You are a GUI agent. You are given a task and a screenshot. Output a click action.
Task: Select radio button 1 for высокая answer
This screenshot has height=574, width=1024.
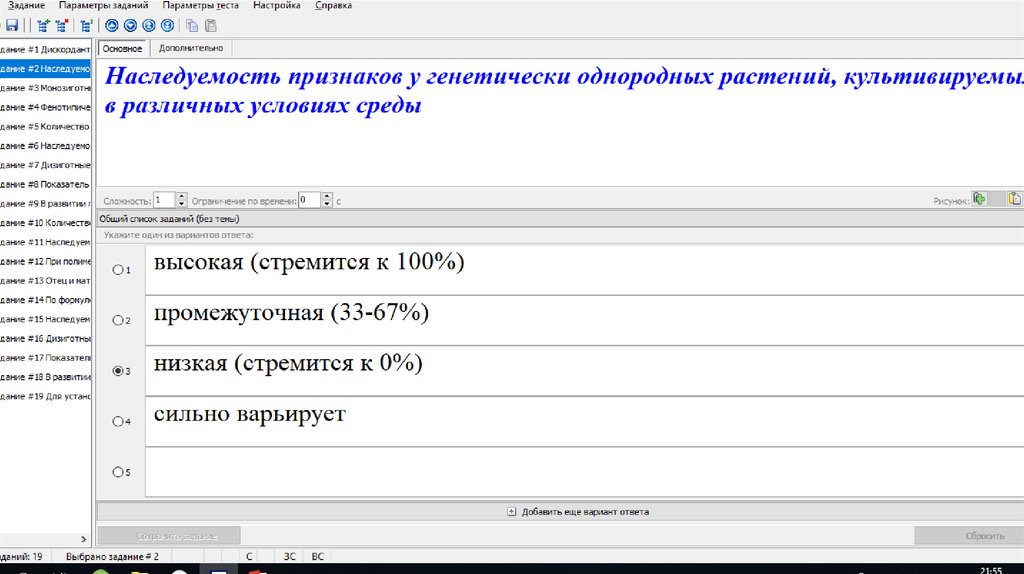(118, 270)
